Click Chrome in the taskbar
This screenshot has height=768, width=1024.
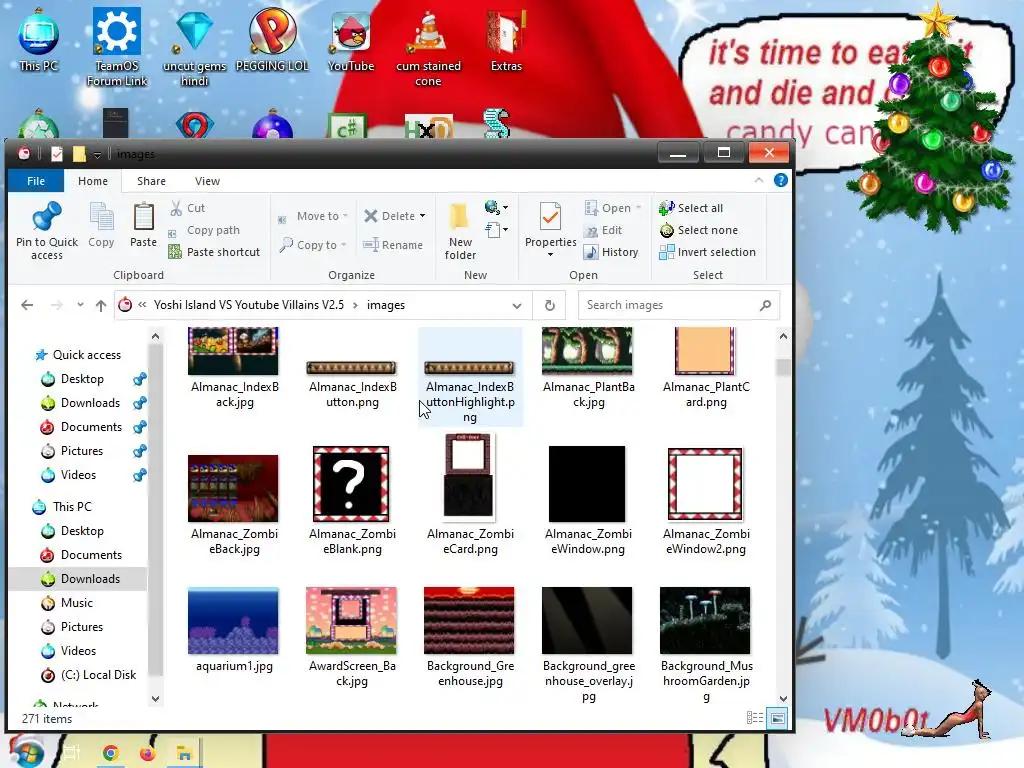[110, 753]
